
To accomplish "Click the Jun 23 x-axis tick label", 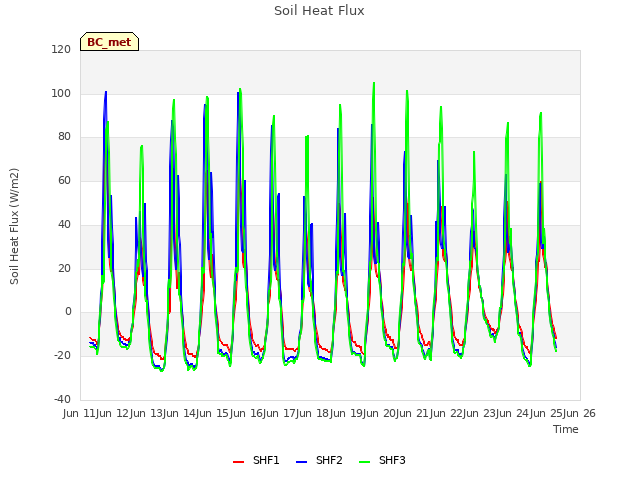I will pyautogui.click(x=480, y=413).
